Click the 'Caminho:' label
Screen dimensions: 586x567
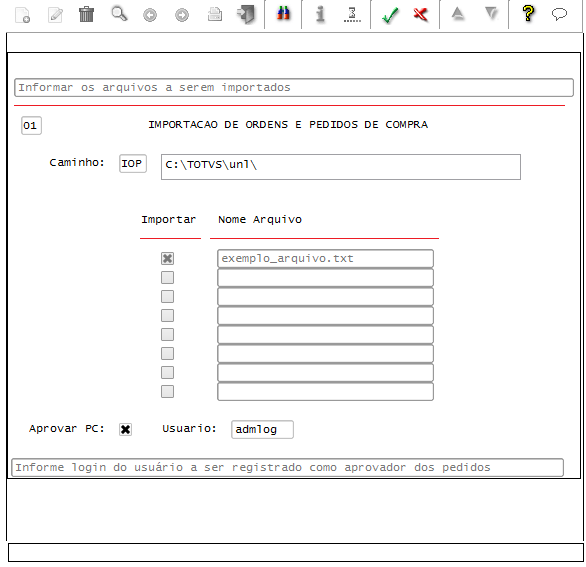click(77, 163)
